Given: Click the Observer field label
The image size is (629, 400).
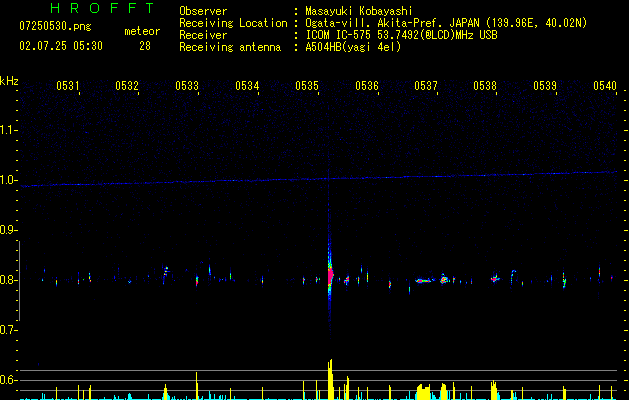Looking at the screenshot, I should click(203, 11).
